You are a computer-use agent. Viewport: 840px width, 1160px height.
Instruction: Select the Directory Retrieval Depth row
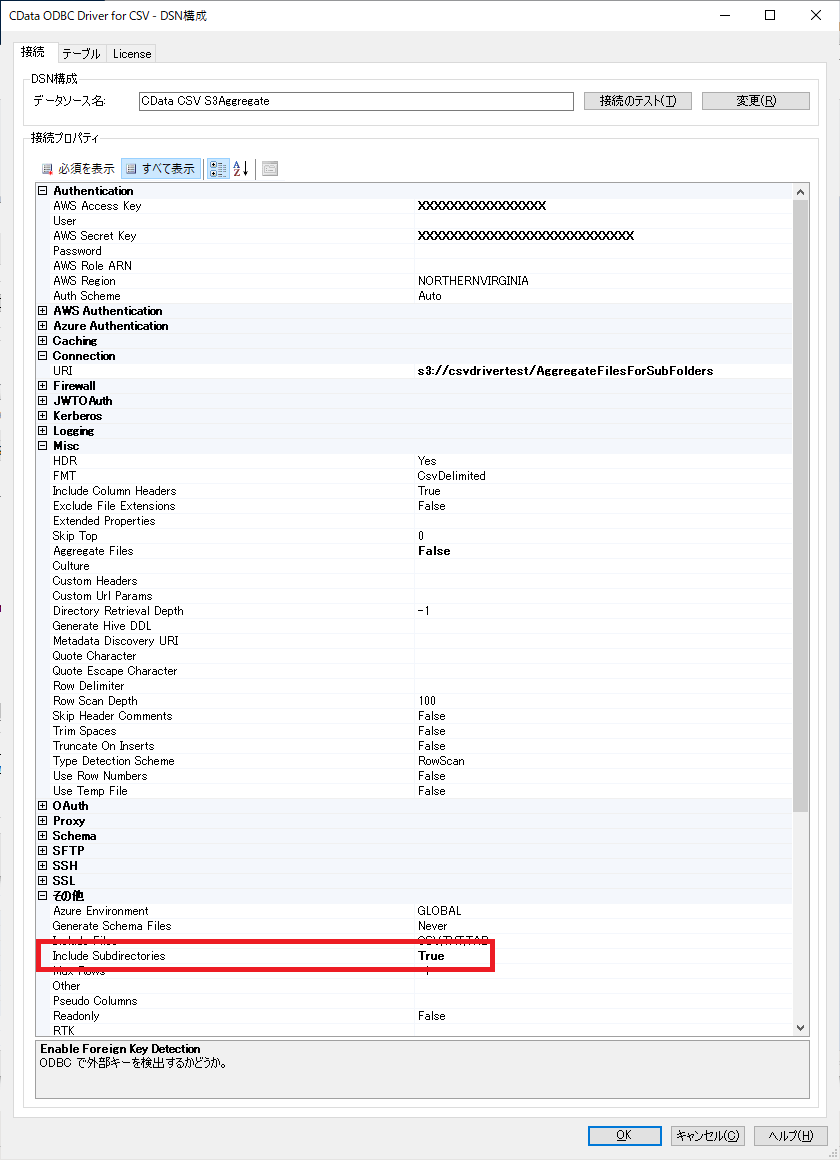click(420, 611)
